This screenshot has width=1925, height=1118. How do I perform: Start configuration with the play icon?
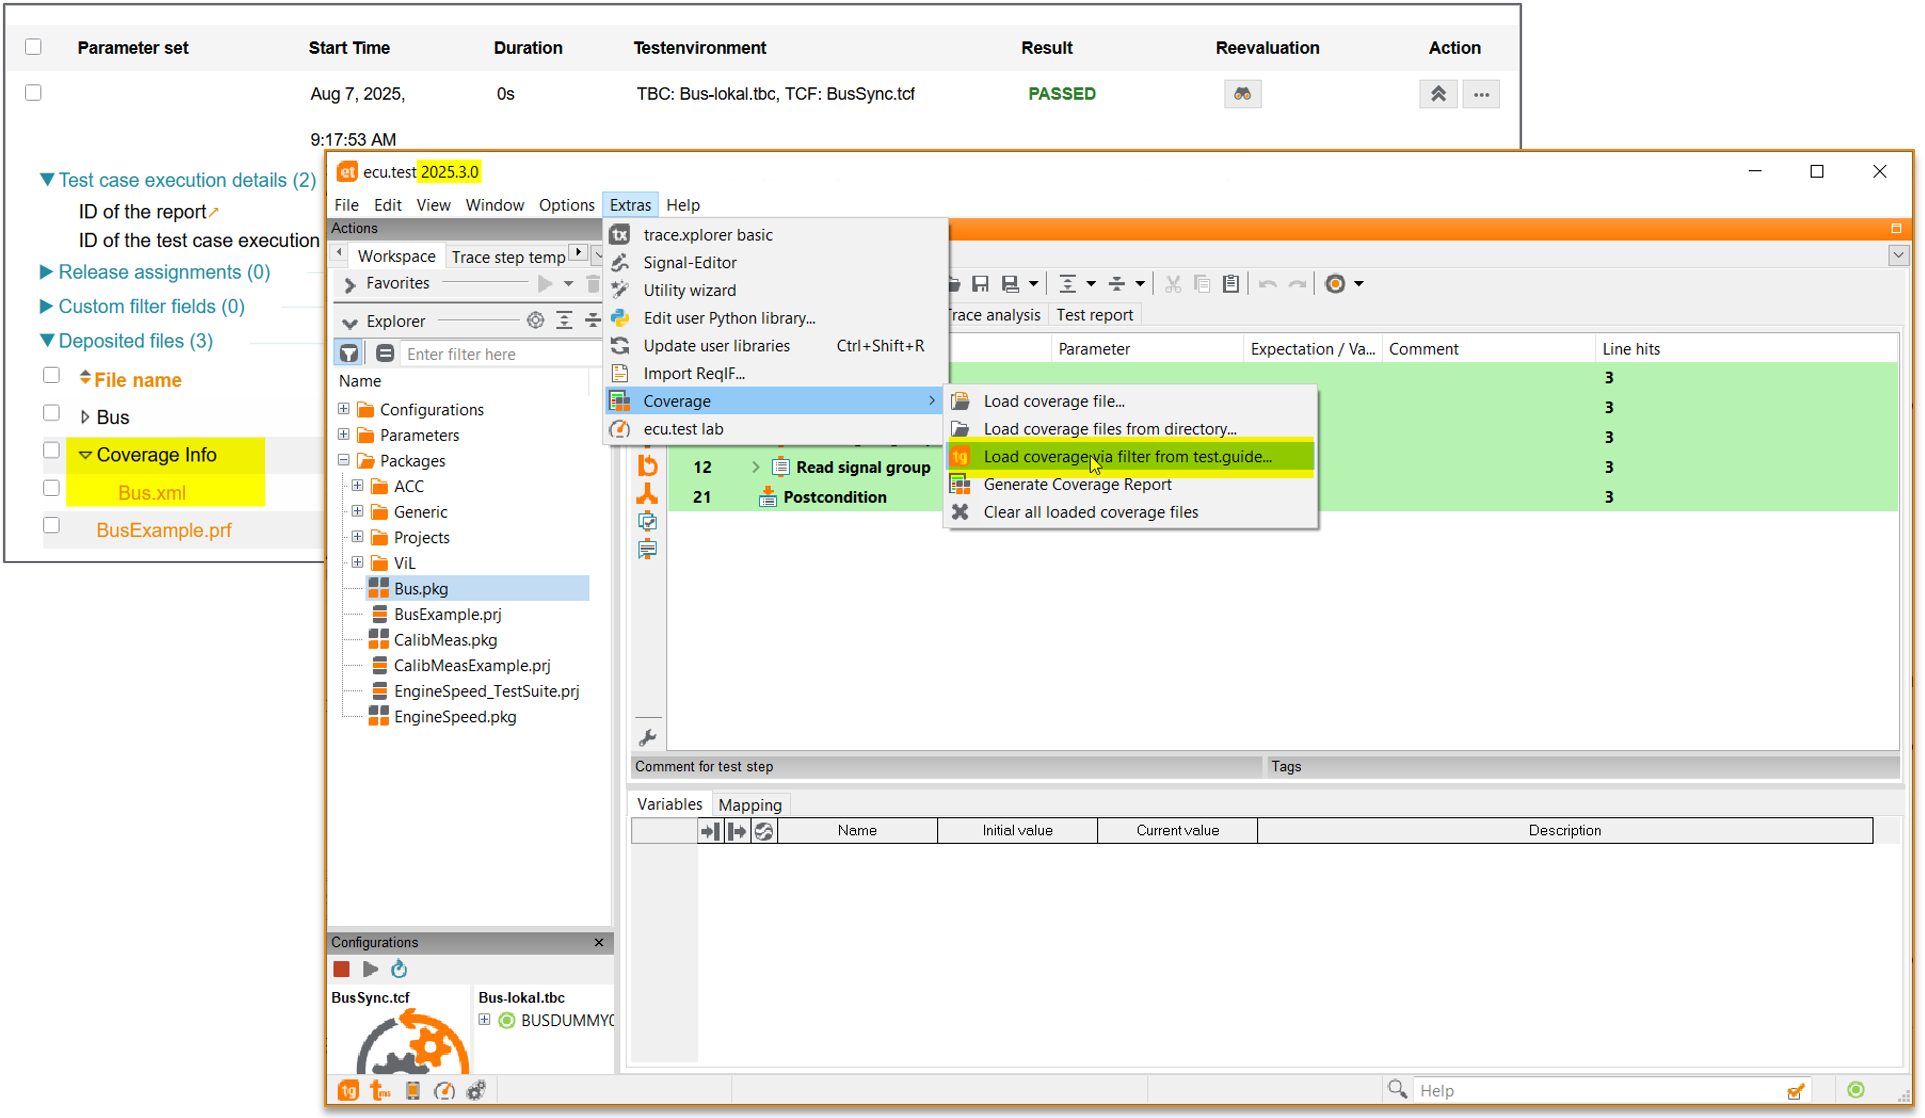[370, 969]
